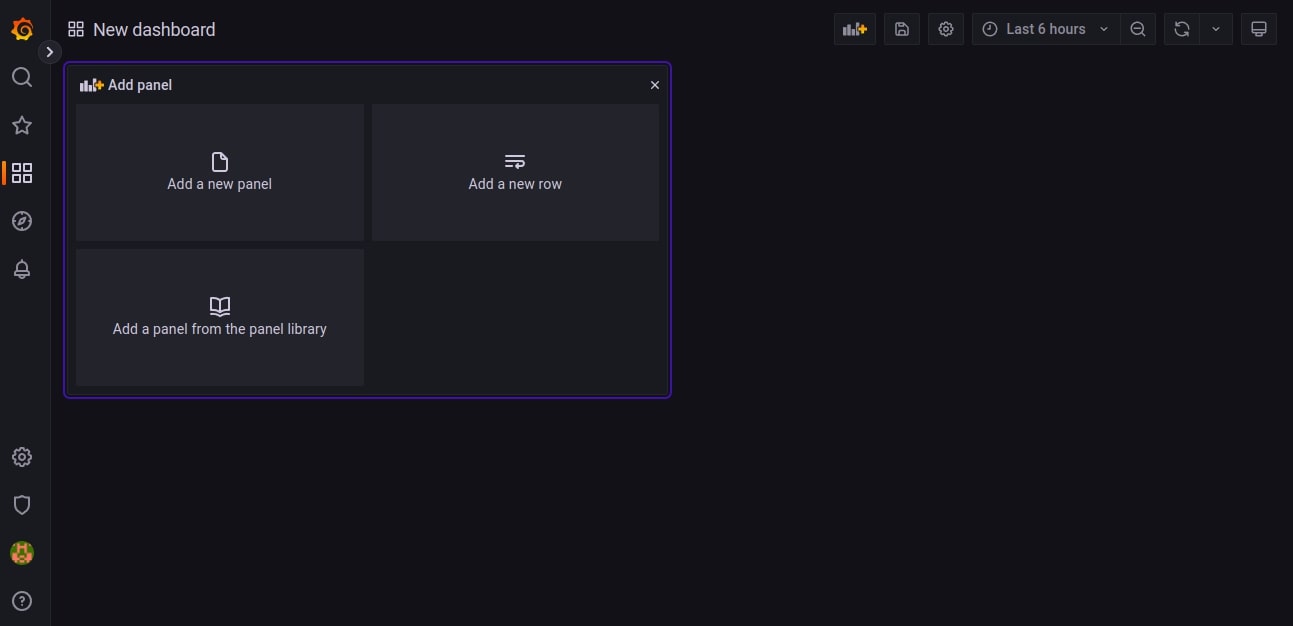The height and width of the screenshot is (626, 1293).
Task: Choose Add a panel from the panel library
Action: coord(220,317)
